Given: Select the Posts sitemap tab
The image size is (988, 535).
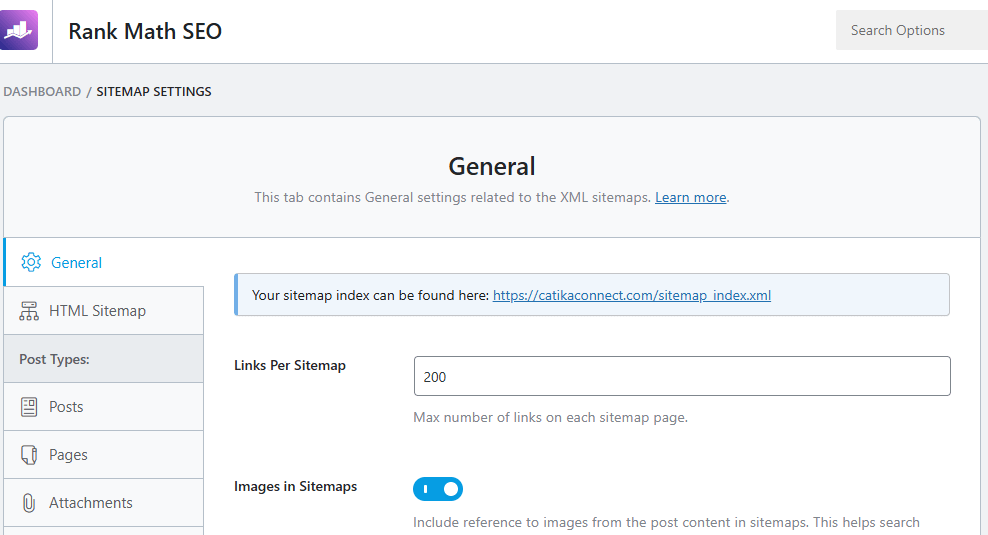Looking at the screenshot, I should pyautogui.click(x=66, y=407).
